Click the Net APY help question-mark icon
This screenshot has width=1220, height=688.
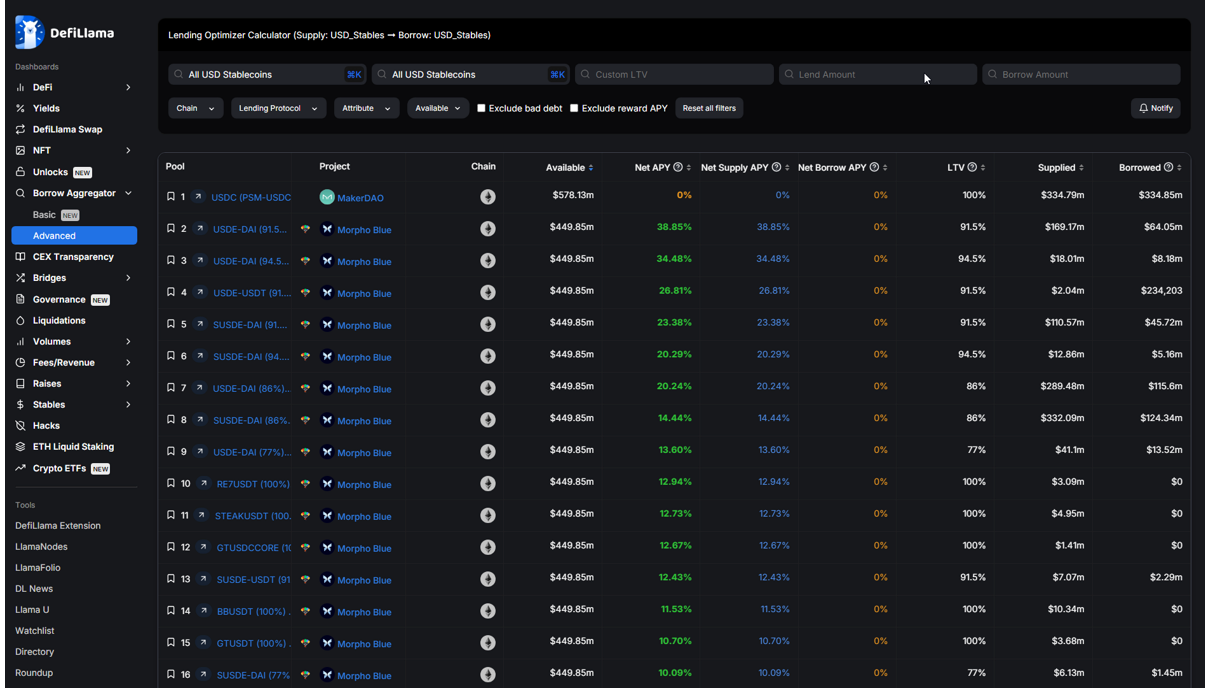678,168
